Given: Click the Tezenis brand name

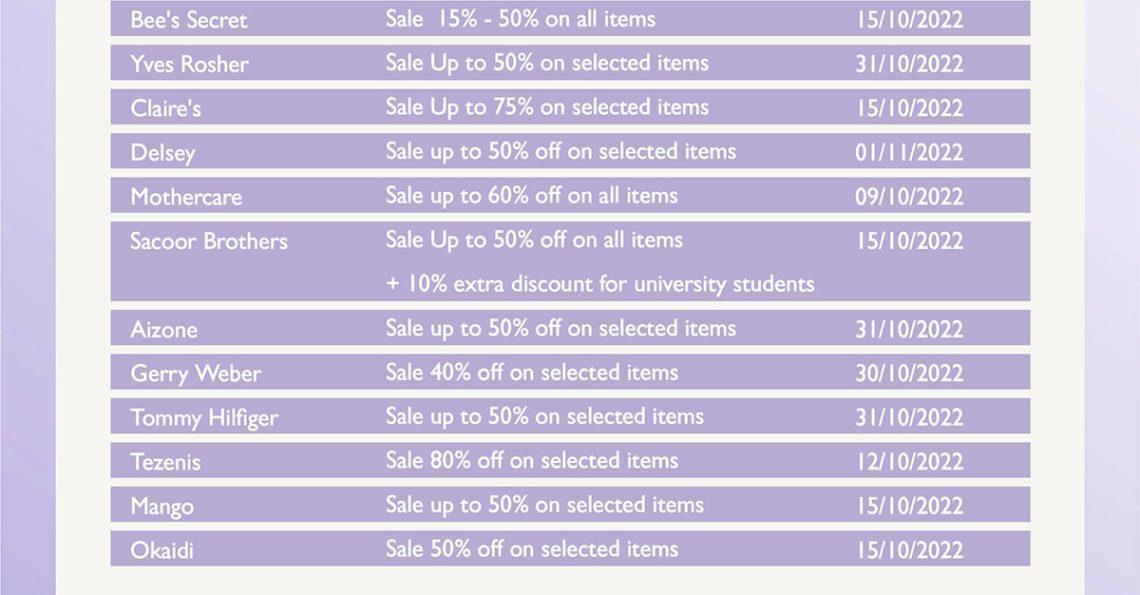Looking at the screenshot, I should click(x=165, y=462).
